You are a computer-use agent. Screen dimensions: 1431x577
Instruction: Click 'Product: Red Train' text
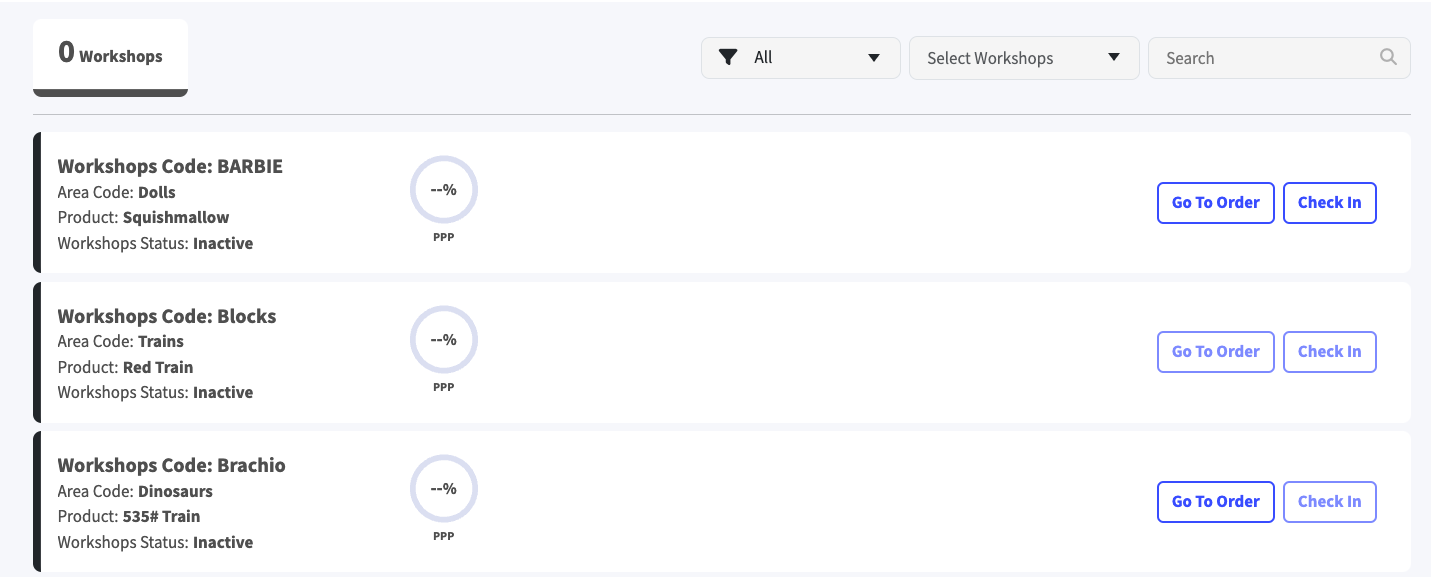(125, 367)
